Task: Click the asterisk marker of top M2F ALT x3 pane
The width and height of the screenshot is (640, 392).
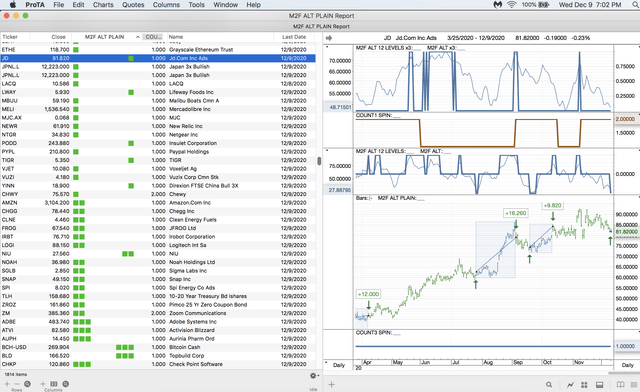Action: 327,48
